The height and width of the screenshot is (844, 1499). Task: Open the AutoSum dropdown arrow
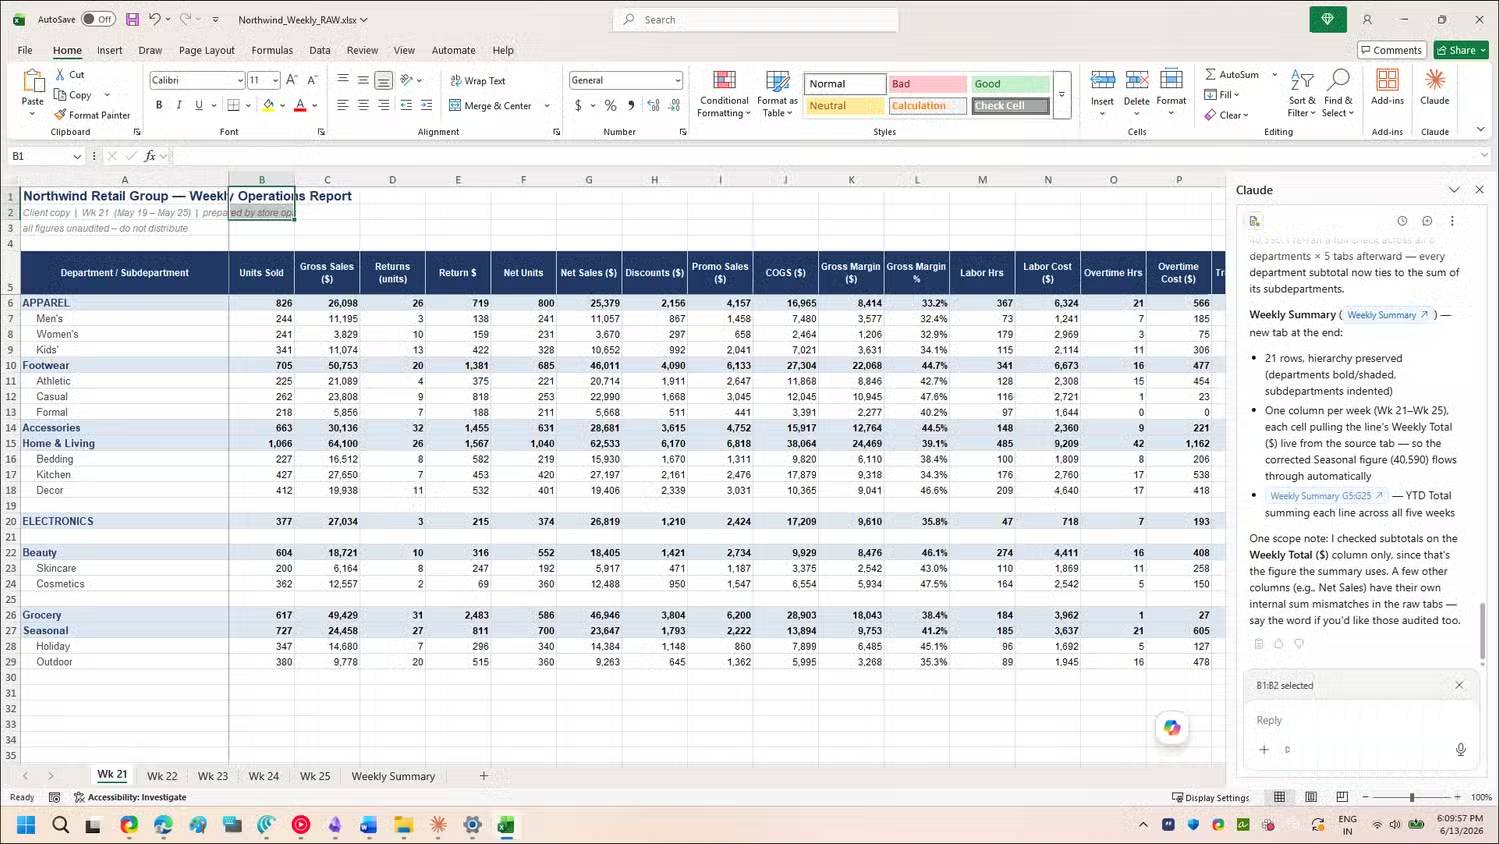[1274, 74]
